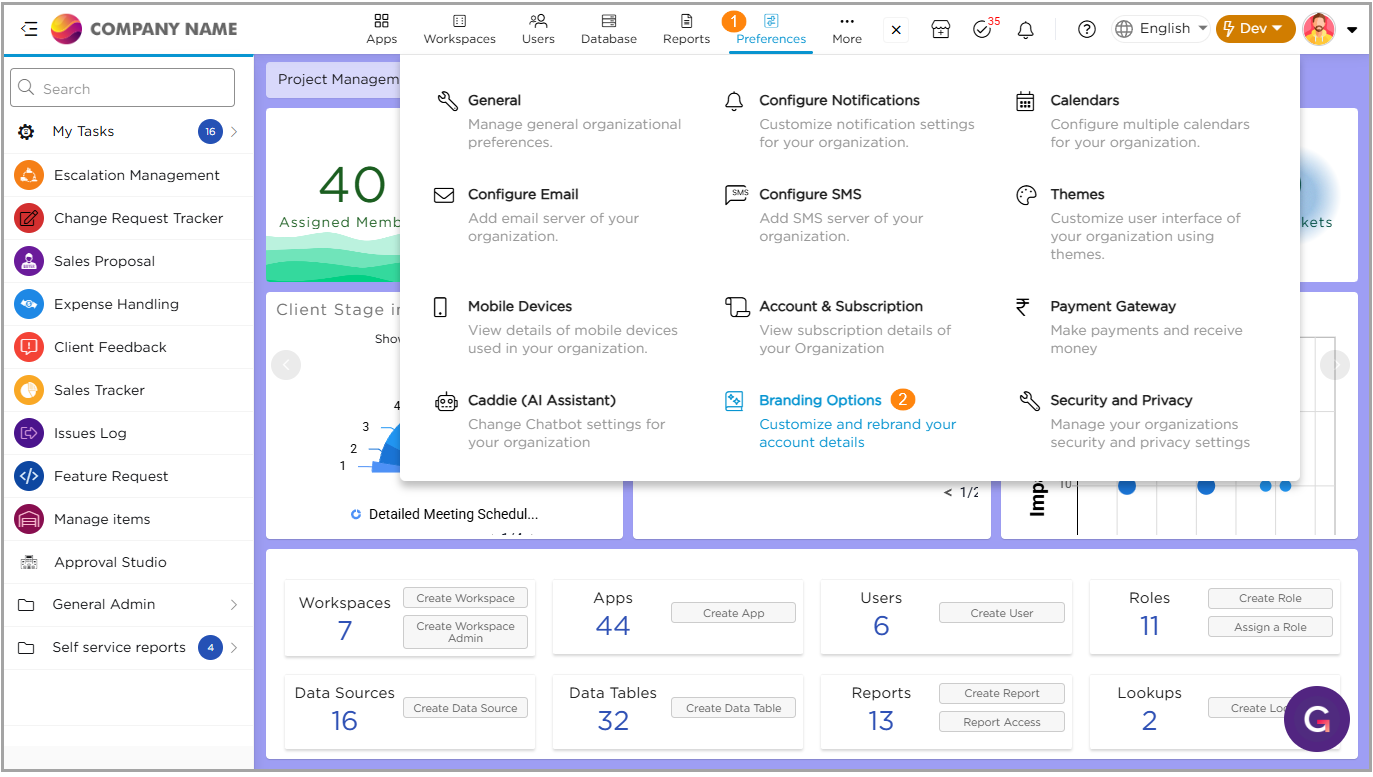Viewport: 1373px width, 777px height.
Task: Open the English language dropdown
Action: pyautogui.click(x=1162, y=29)
